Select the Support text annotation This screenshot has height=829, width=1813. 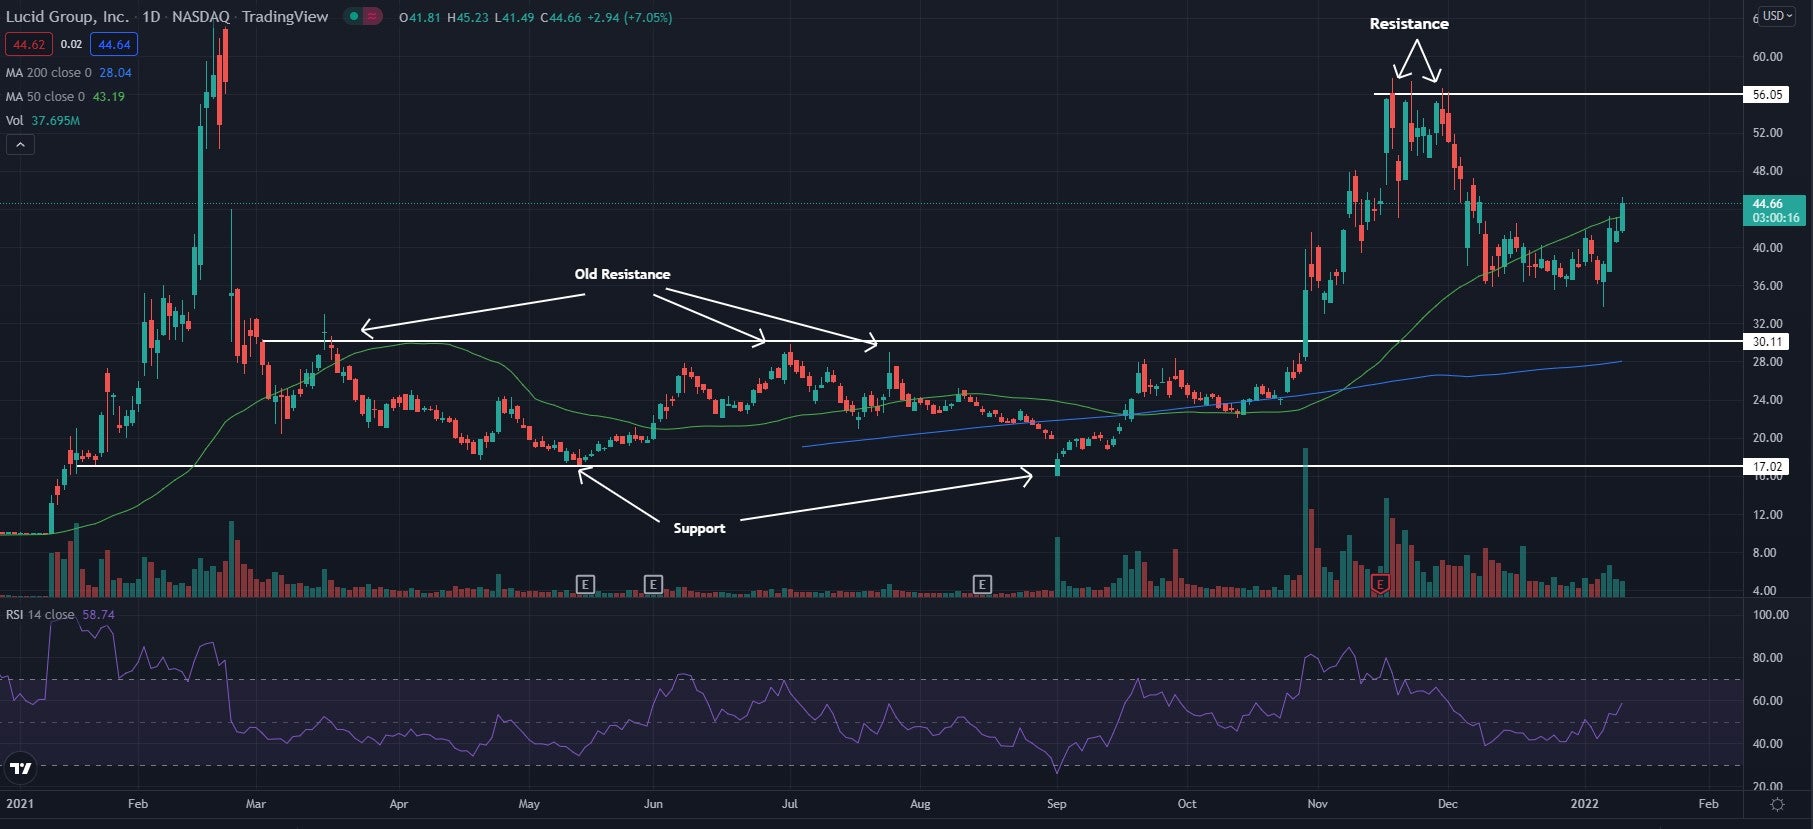tap(699, 528)
